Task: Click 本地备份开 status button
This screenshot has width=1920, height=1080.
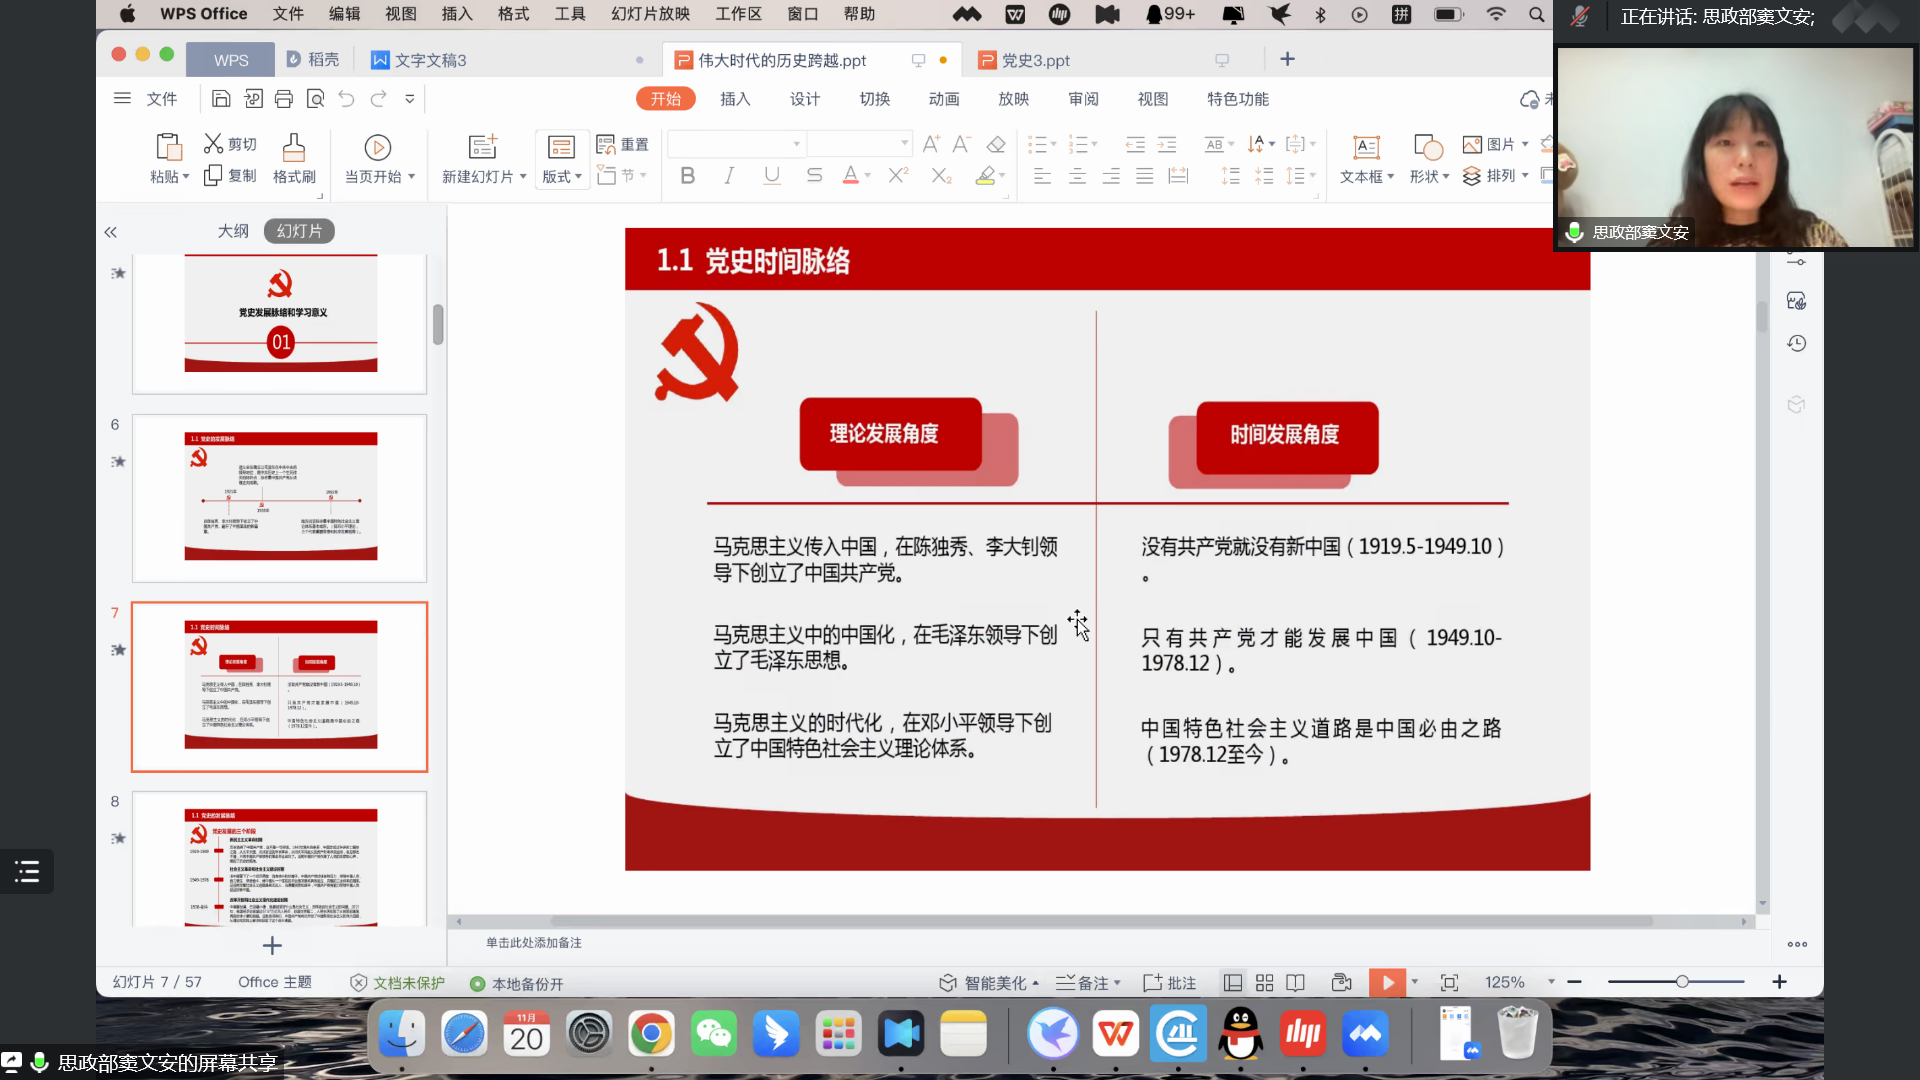Action: (x=517, y=984)
